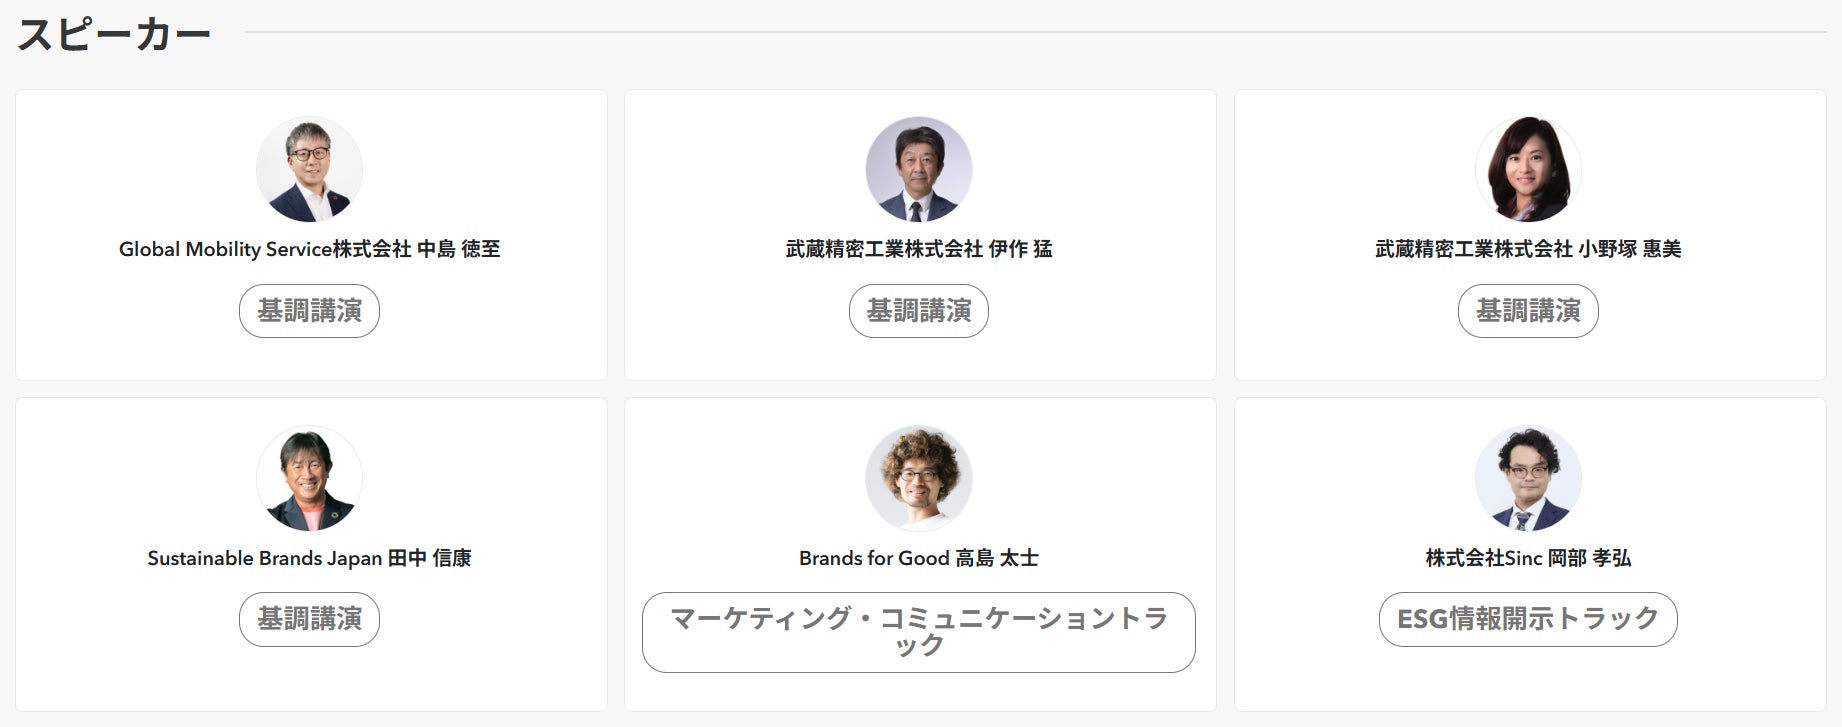
Task: Open Sustainable Brands Japan 田中 信康 name link
Action: point(309,558)
